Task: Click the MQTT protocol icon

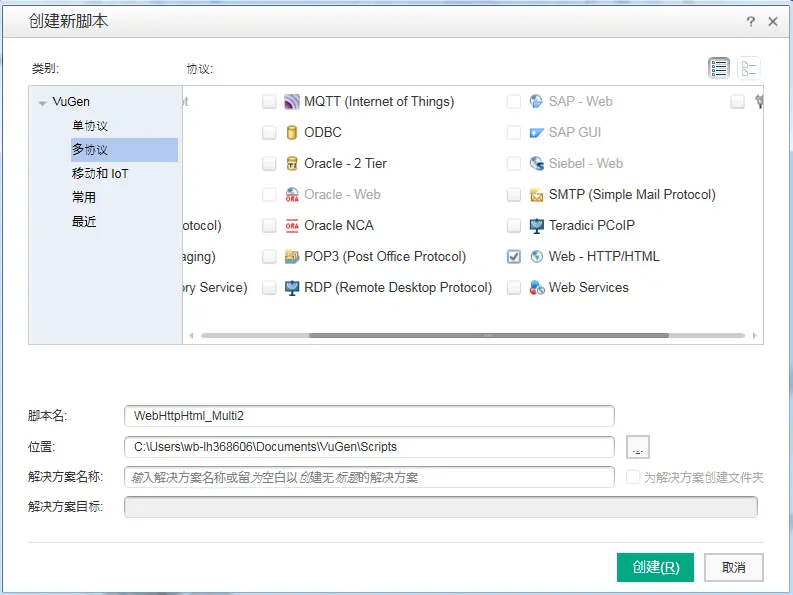Action: pyautogui.click(x=292, y=102)
